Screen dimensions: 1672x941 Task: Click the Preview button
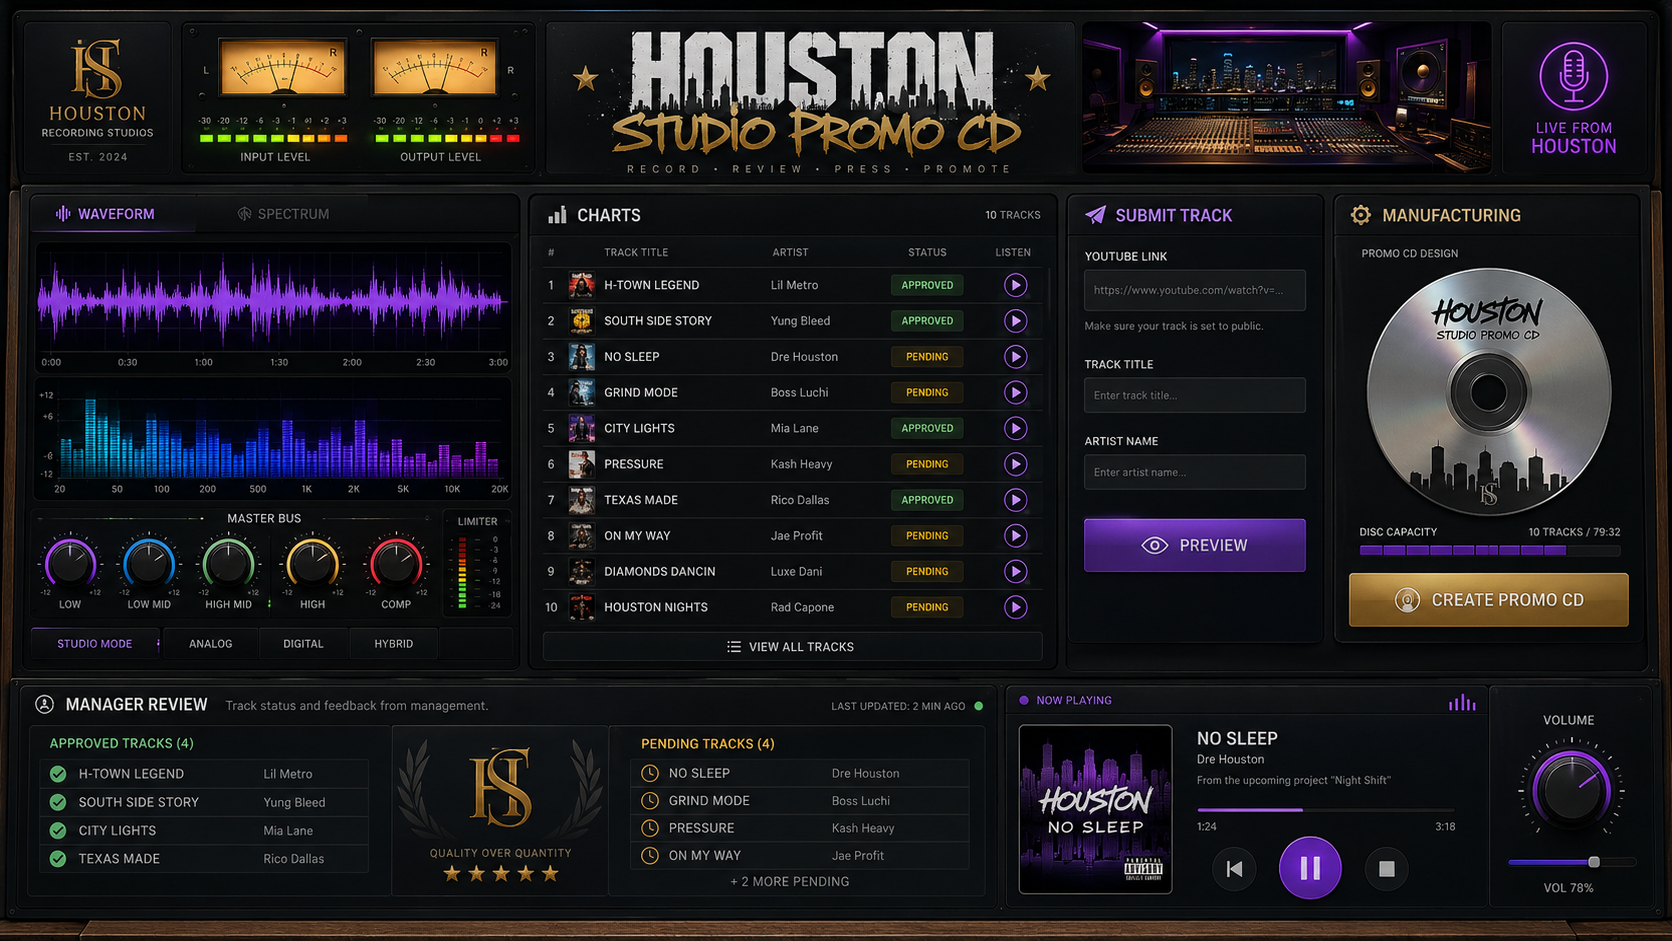coord(1195,545)
